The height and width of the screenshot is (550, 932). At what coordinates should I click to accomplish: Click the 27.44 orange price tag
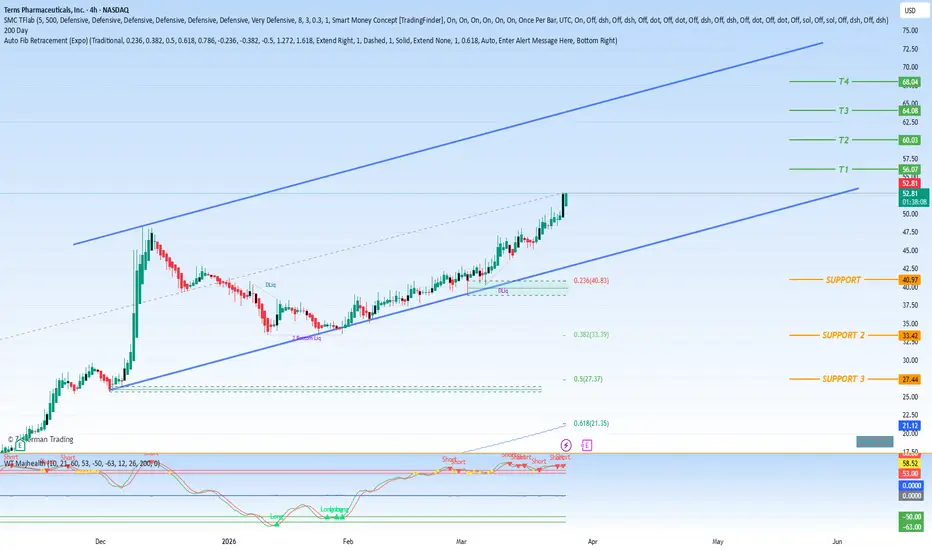(x=910, y=379)
